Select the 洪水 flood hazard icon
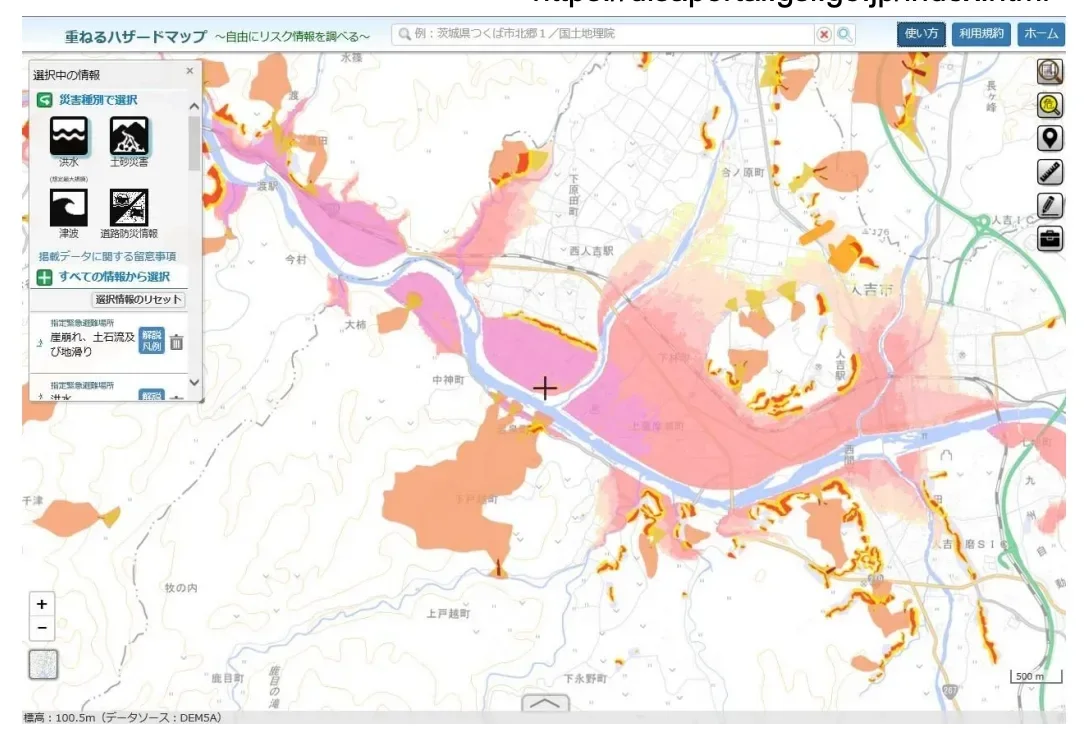Viewport: 1086px width, 738px height. [x=69, y=136]
